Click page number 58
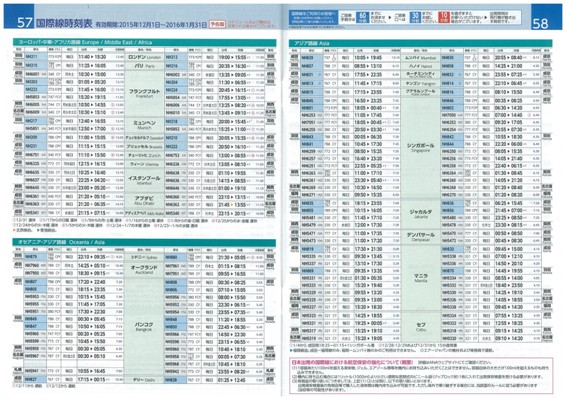The height and width of the screenshot is (400, 566). click(x=540, y=23)
